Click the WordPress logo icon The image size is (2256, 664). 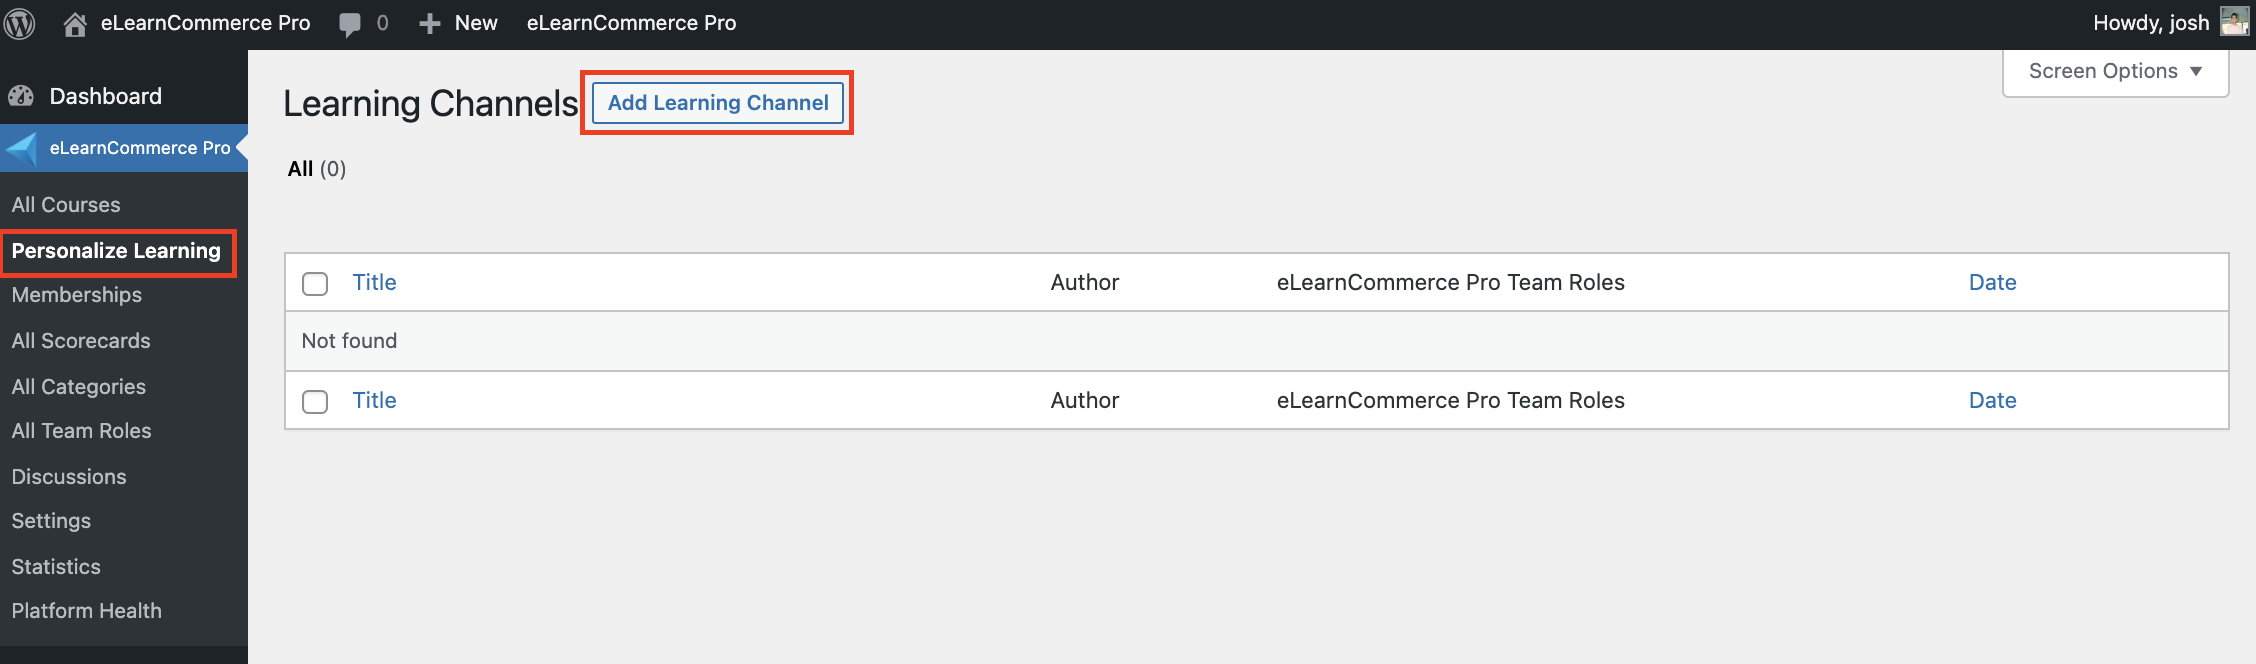[x=20, y=23]
